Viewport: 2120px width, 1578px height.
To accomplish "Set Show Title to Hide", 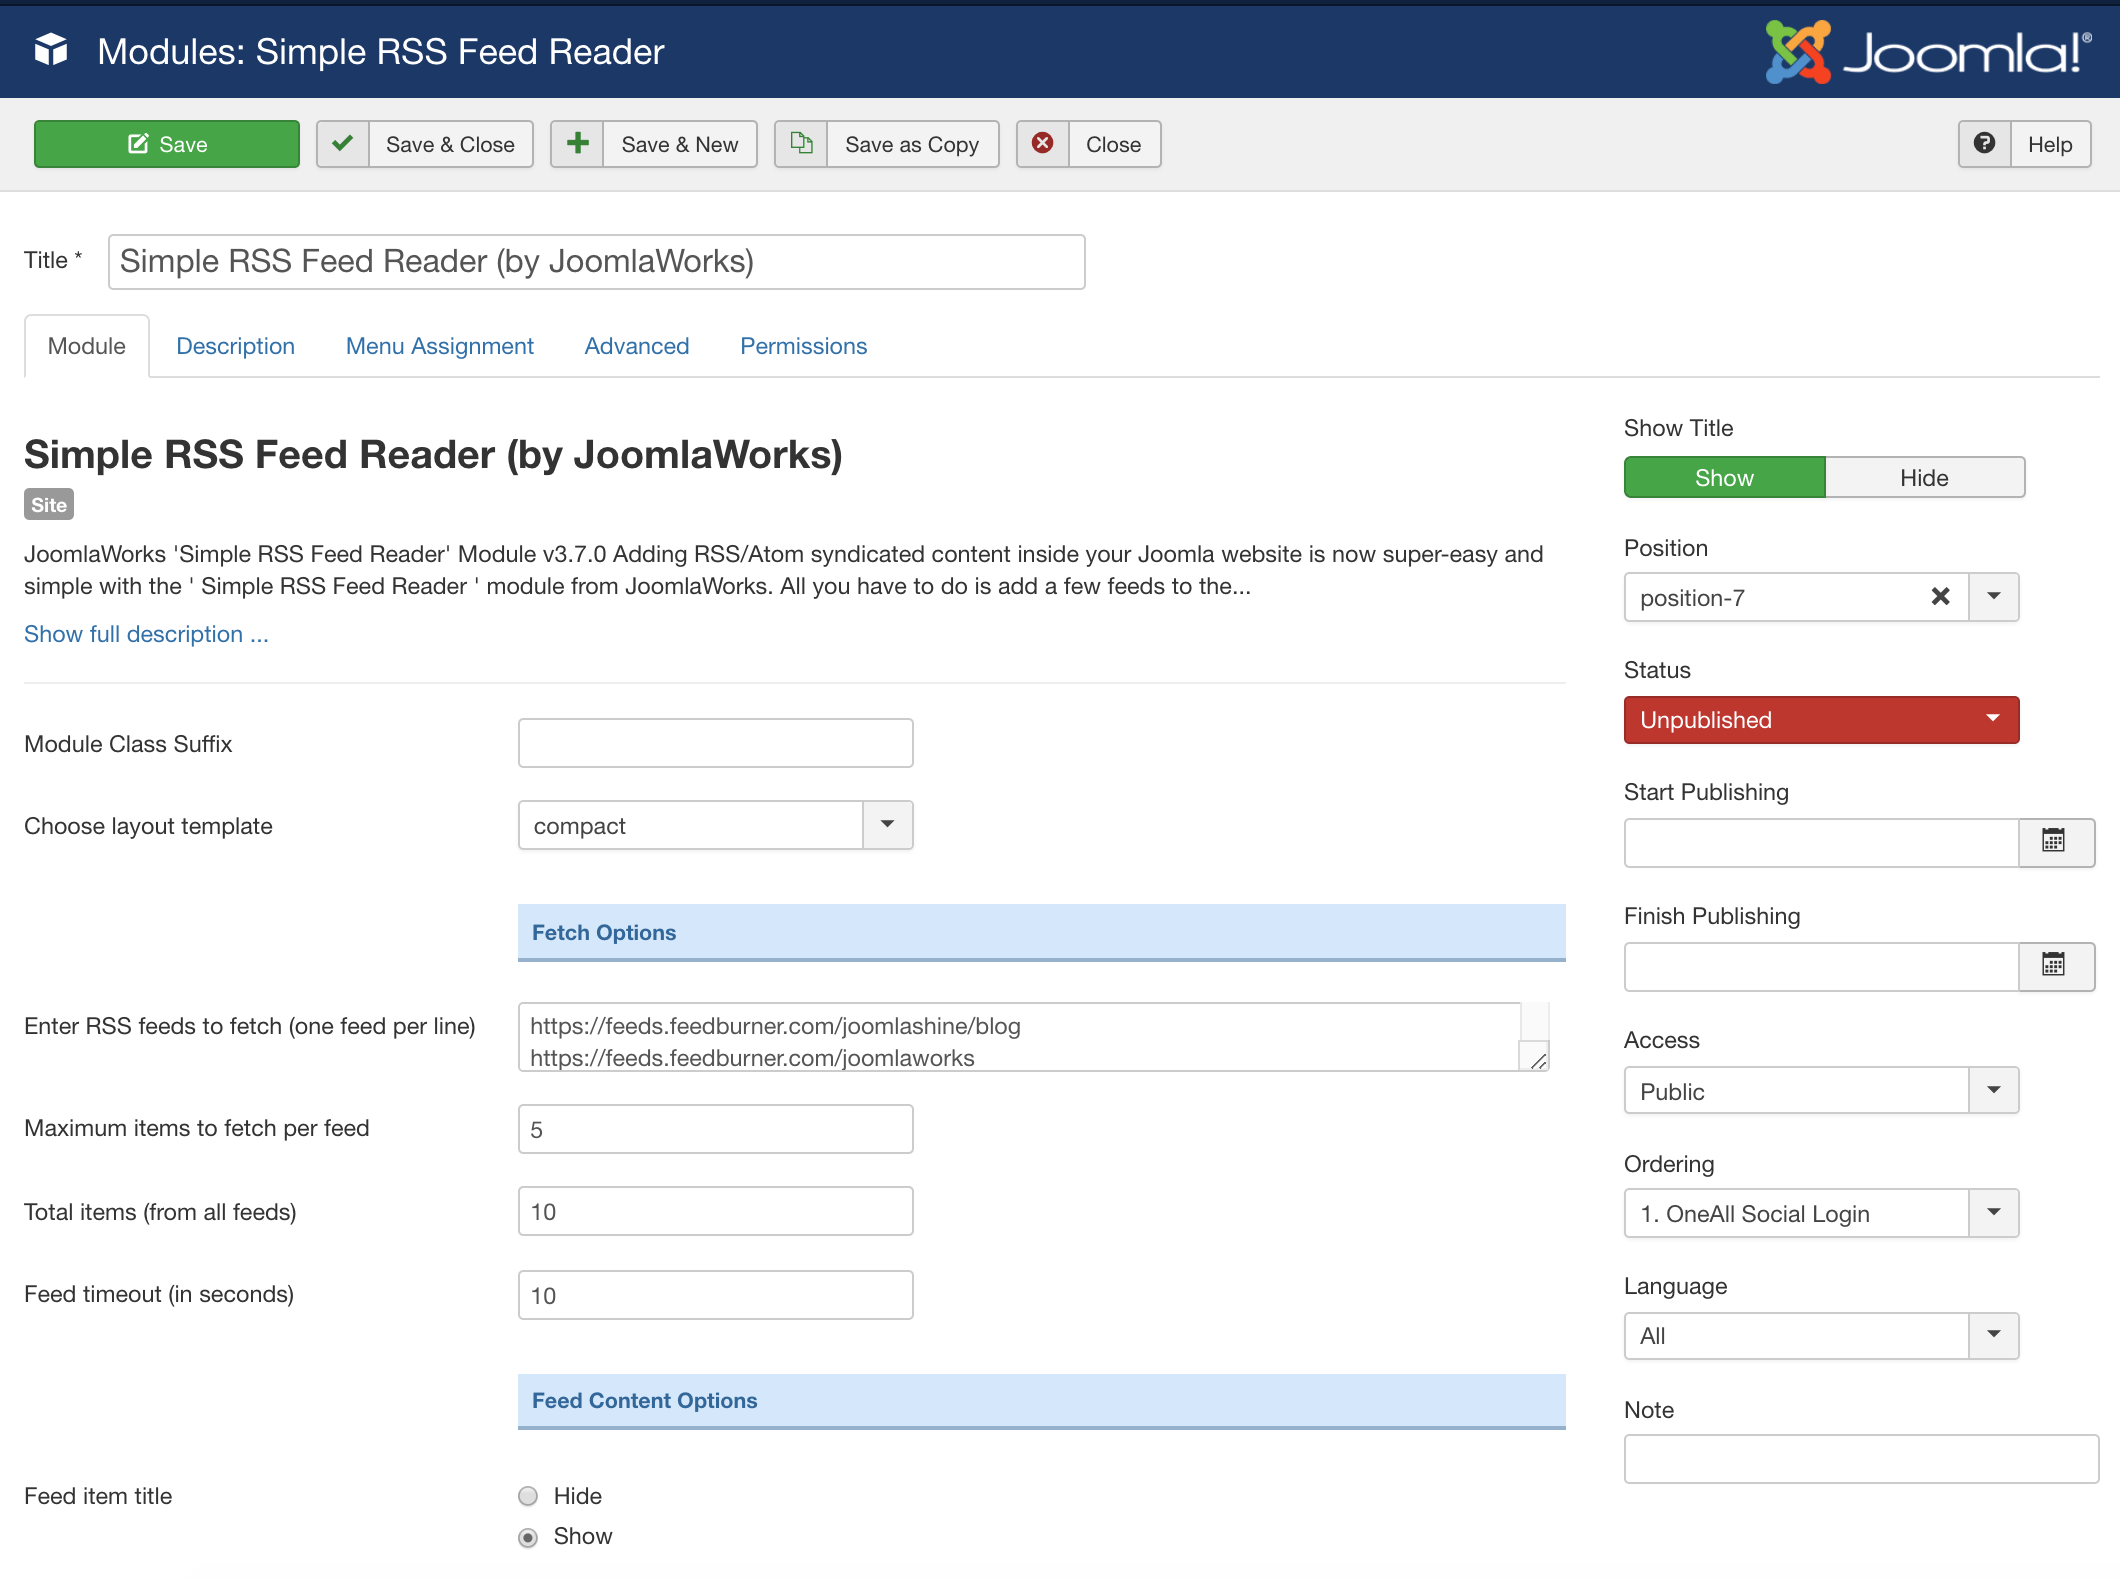I will 1925,477.
